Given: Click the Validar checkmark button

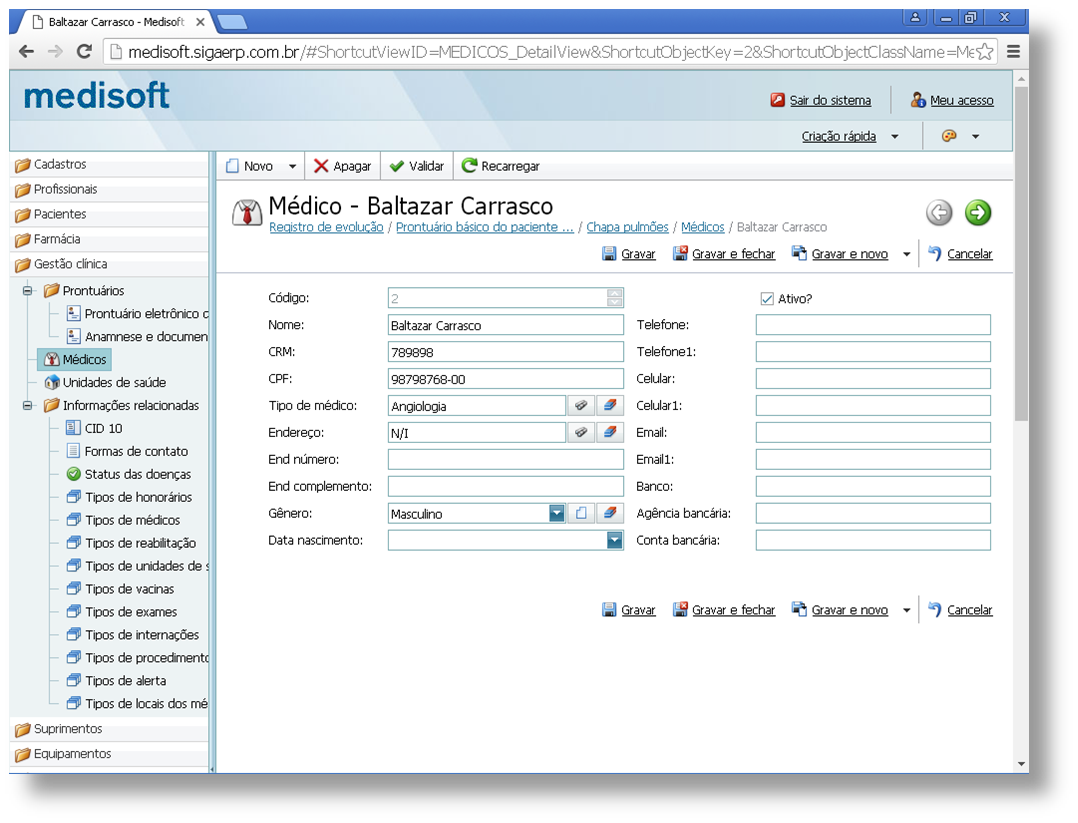Looking at the screenshot, I should (x=417, y=166).
